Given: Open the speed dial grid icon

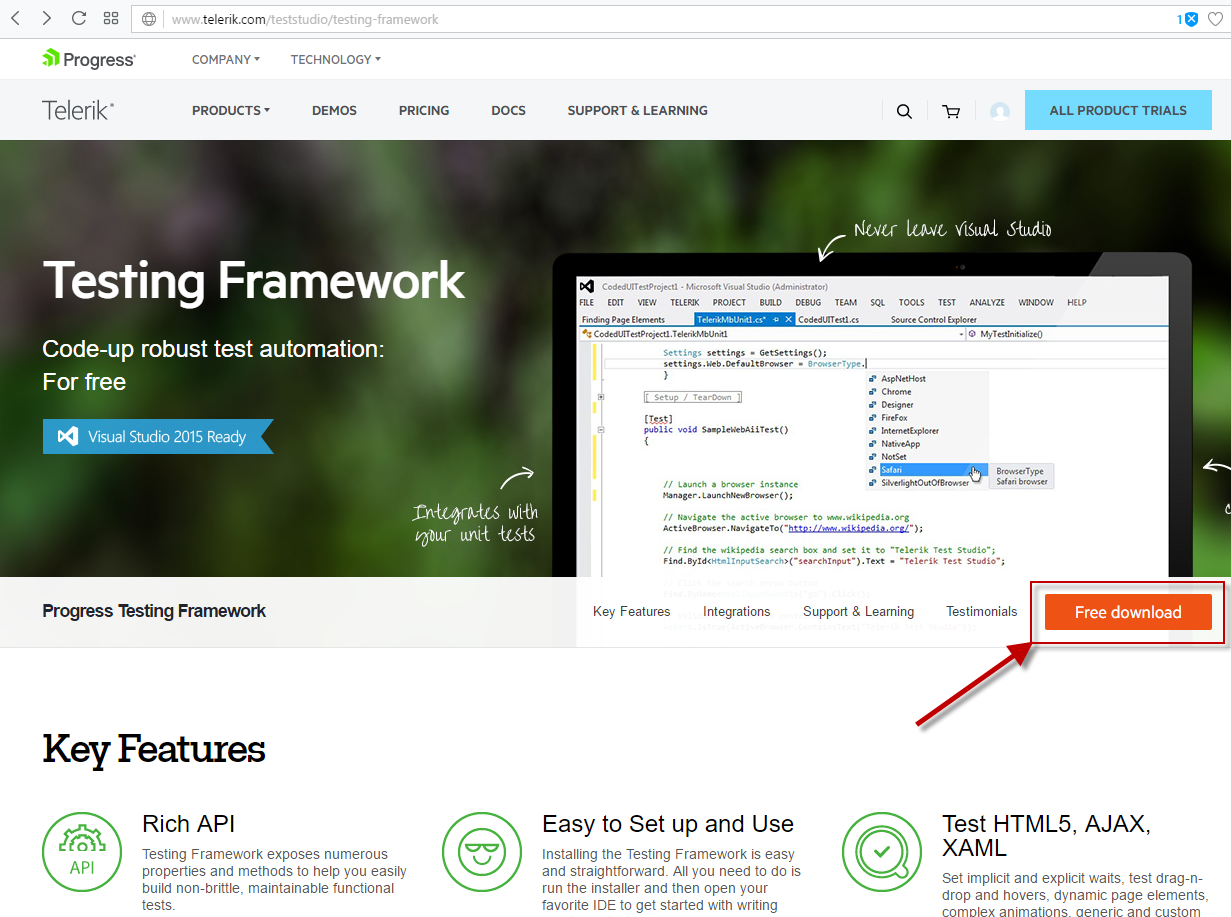Looking at the screenshot, I should [x=111, y=19].
